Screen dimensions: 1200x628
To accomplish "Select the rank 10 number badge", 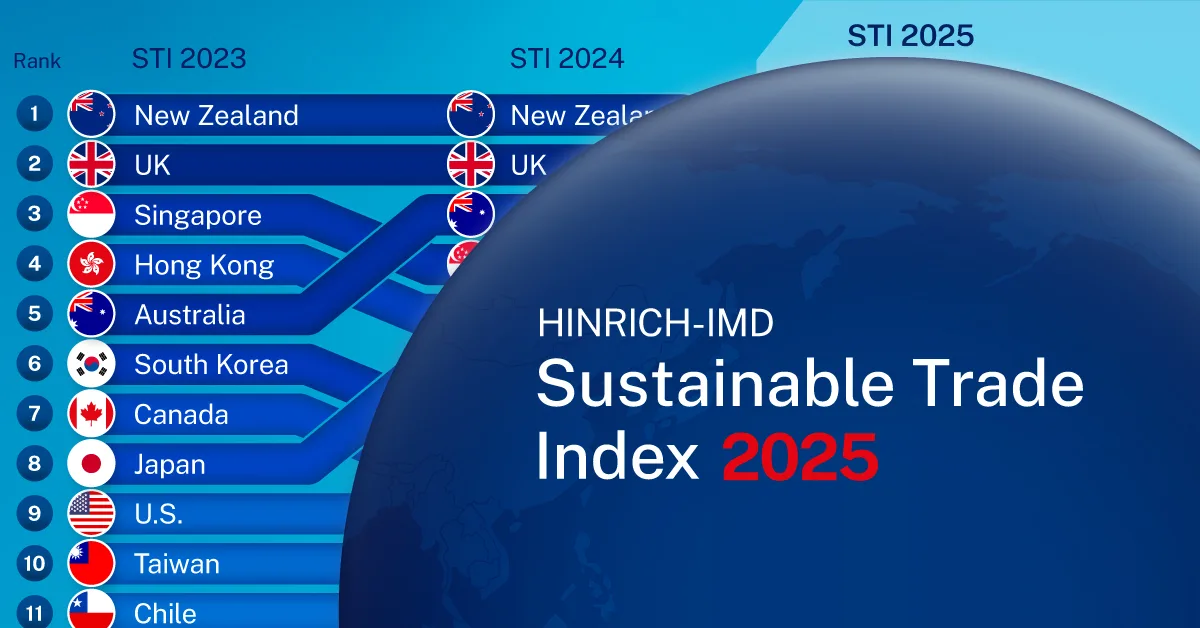I will (34, 563).
